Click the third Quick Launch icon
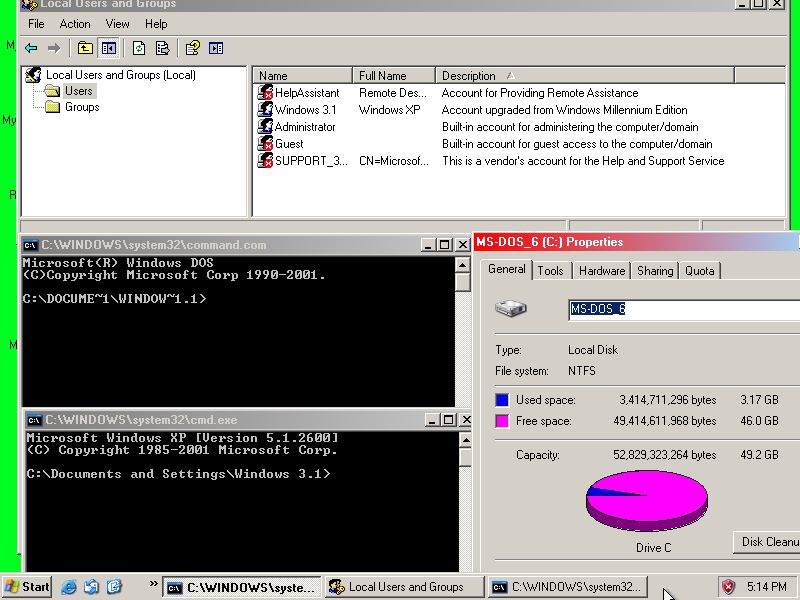Image resolution: width=800 pixels, height=600 pixels. (x=114, y=587)
